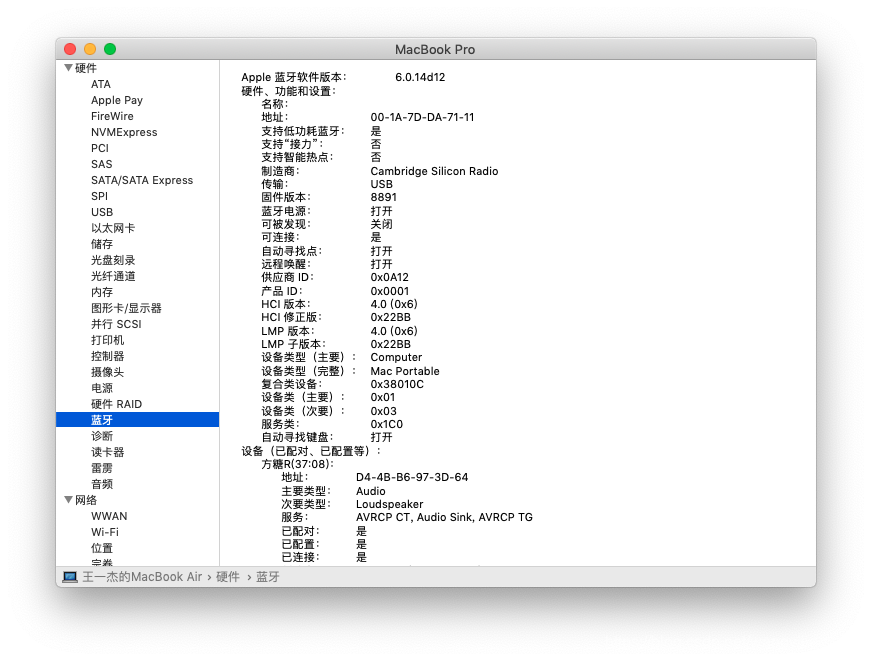872x661 pixels.
Task: Open the 内存 entry
Action: tap(102, 292)
